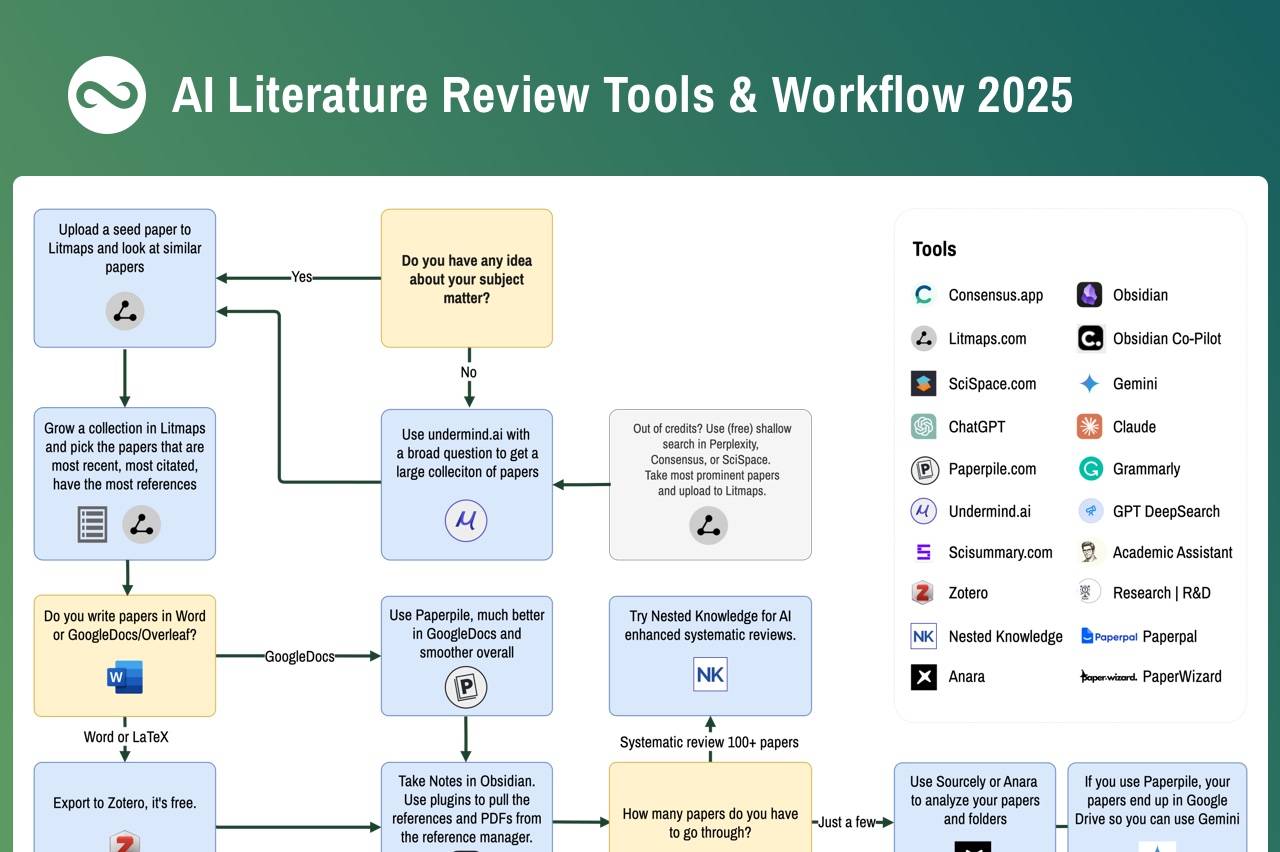Click the Litmaps icon in the seed paper box
The image size is (1280, 852).
click(125, 312)
